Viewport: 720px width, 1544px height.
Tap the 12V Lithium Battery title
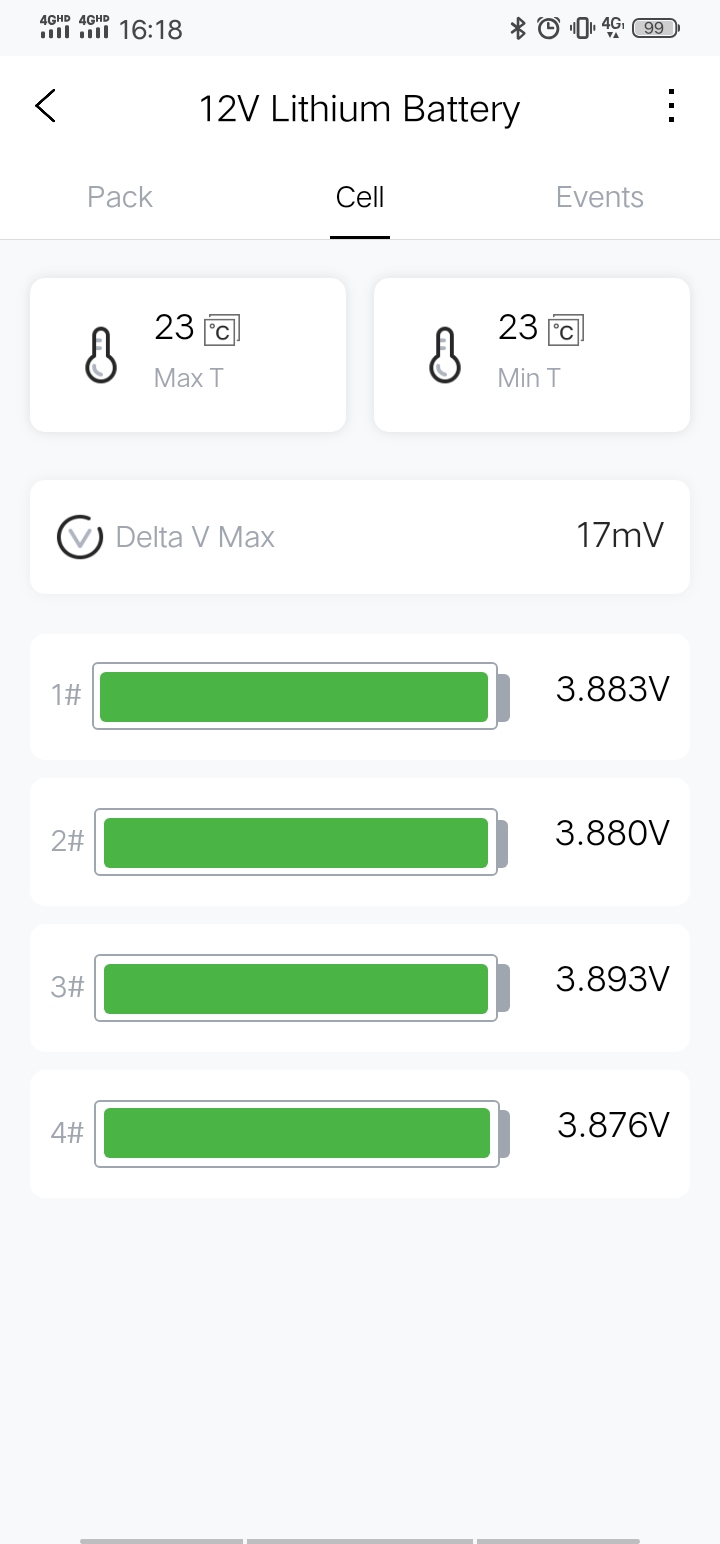359,108
